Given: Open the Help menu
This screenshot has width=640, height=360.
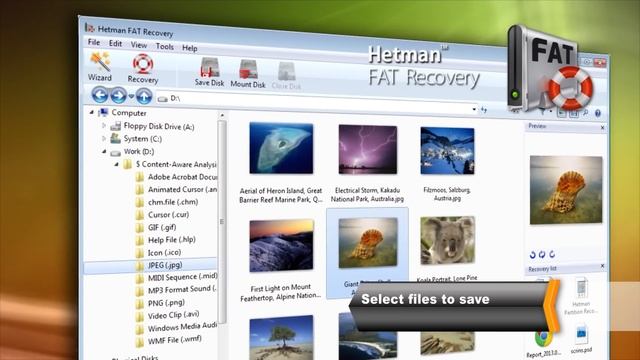Looking at the screenshot, I should pyautogui.click(x=190, y=48).
